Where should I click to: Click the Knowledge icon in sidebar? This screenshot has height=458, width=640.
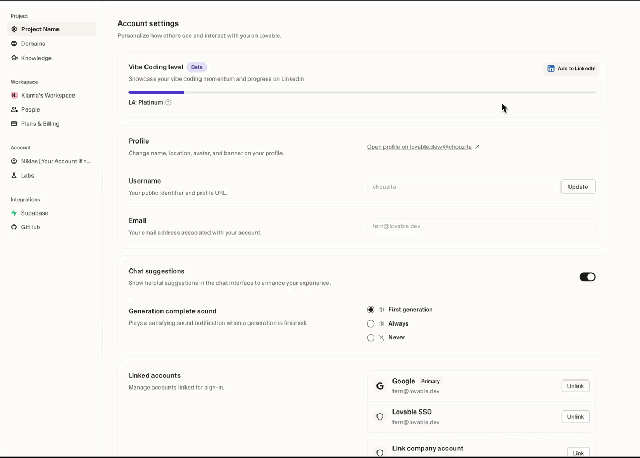tap(14, 58)
